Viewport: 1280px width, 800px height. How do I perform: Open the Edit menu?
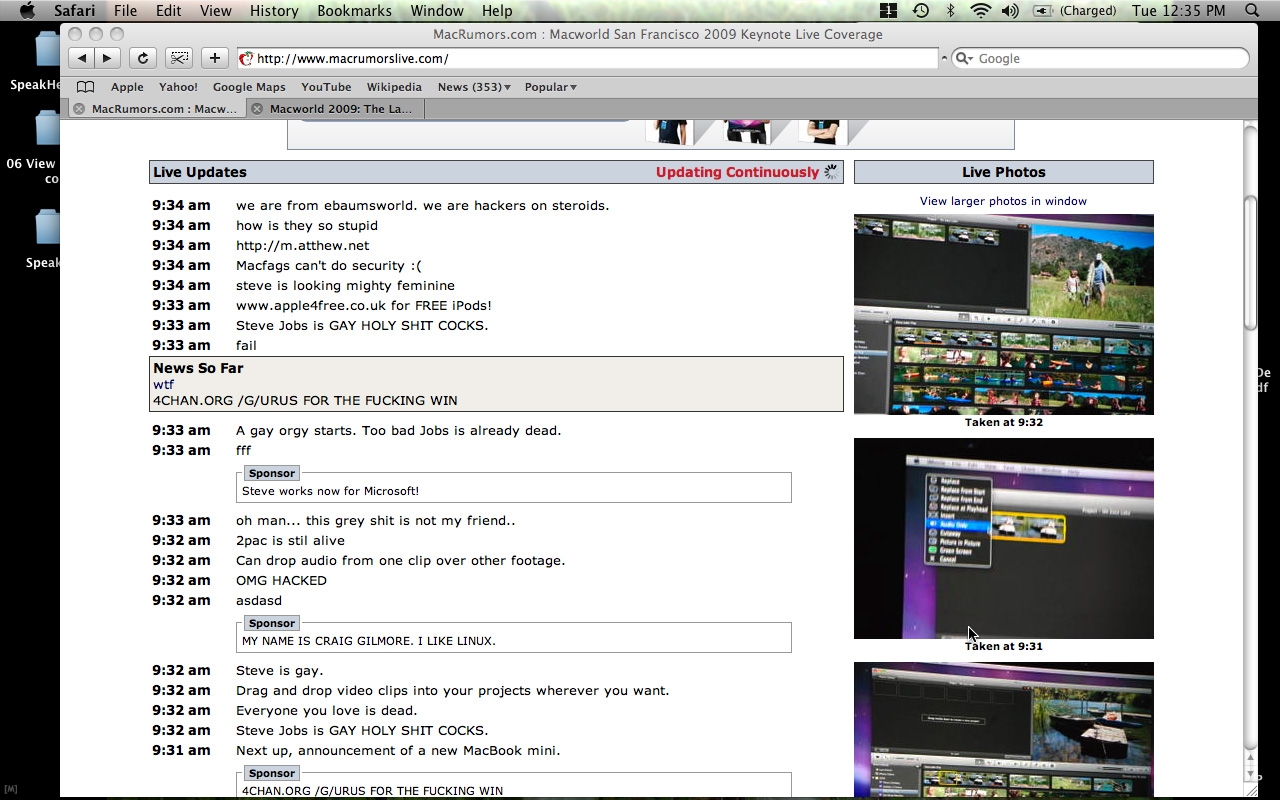[x=168, y=11]
